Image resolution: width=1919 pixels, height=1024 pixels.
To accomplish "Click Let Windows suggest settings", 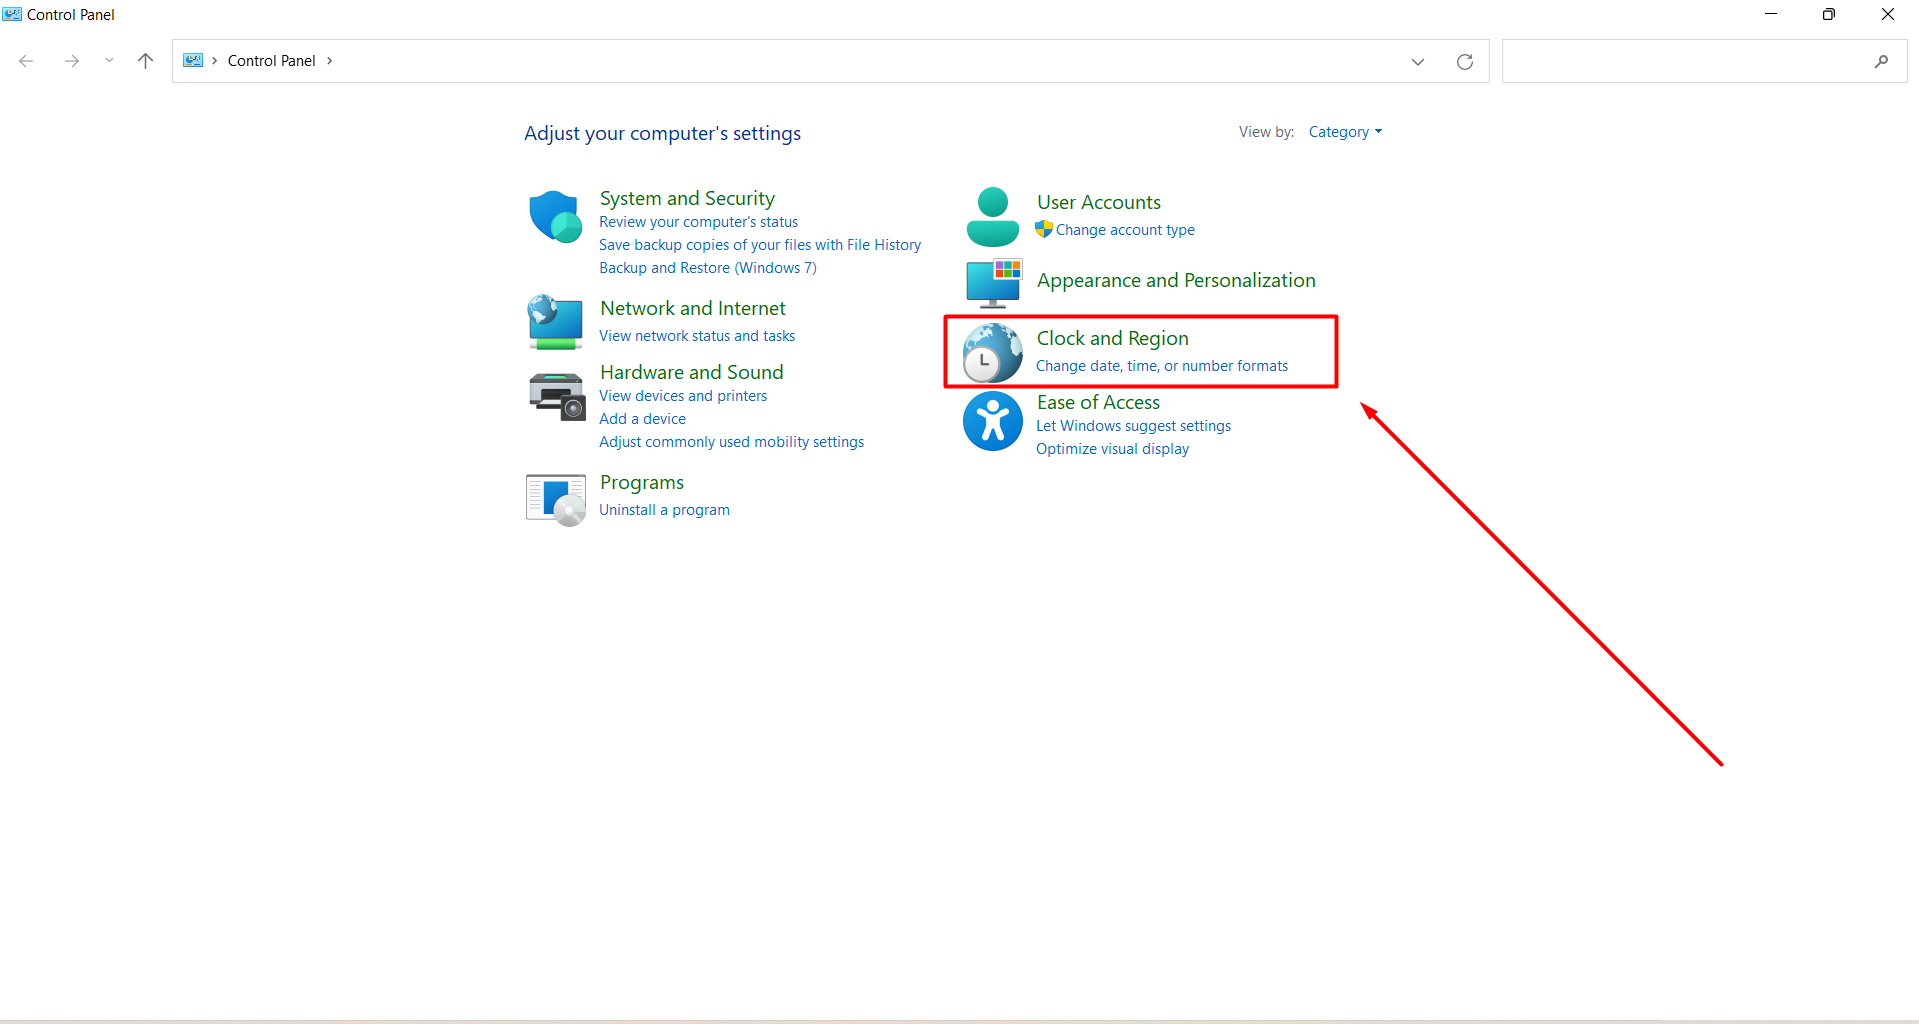I will (x=1133, y=426).
